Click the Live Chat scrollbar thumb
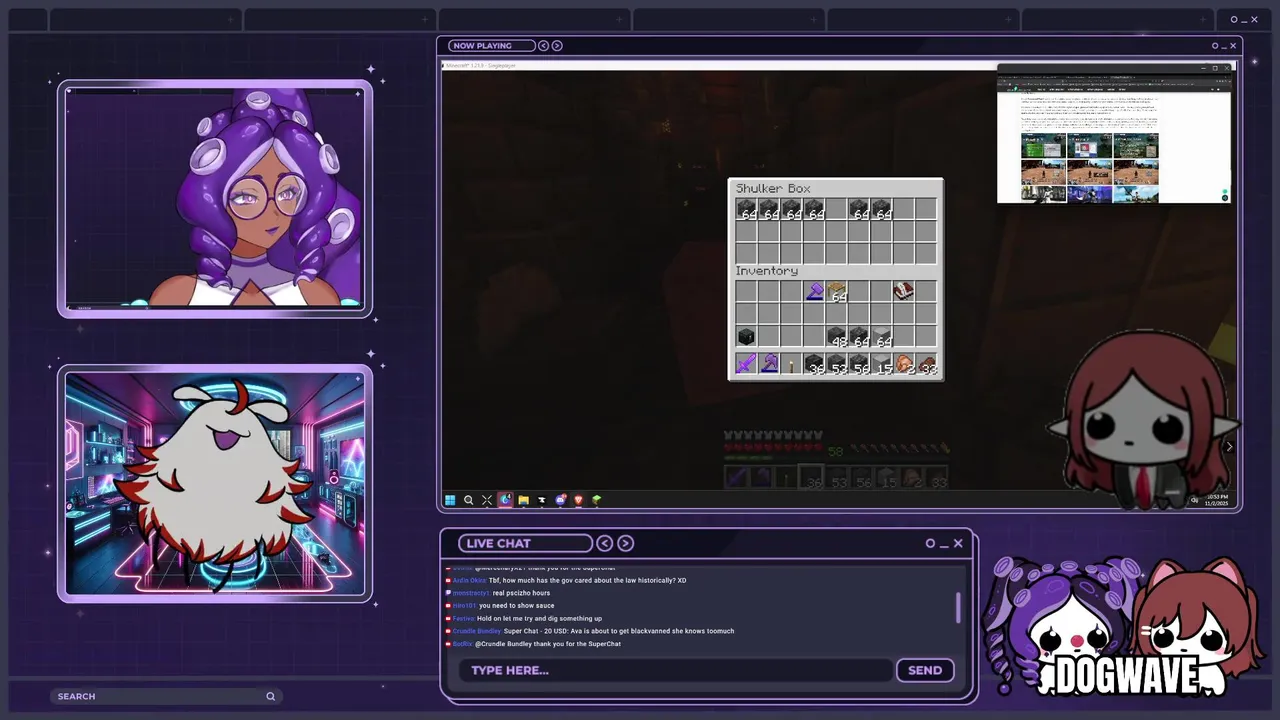Screen dimensions: 1280x720 958,607
